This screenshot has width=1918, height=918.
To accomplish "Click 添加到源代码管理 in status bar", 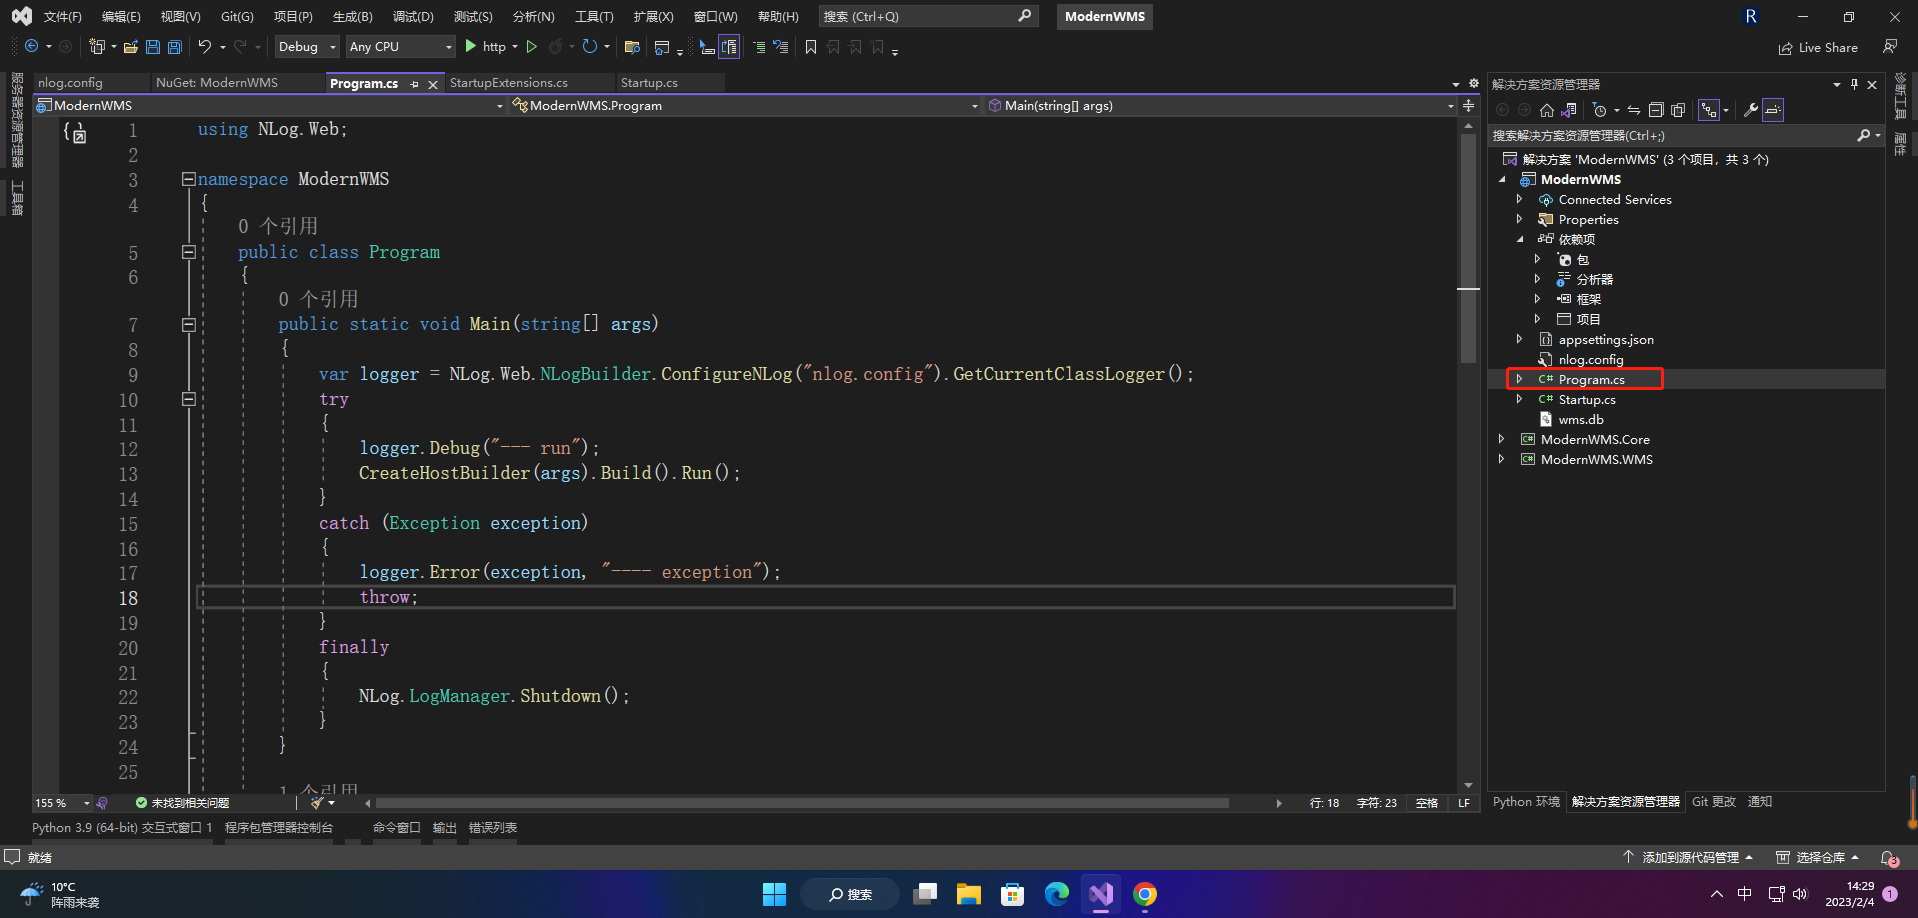I will coord(1688,858).
